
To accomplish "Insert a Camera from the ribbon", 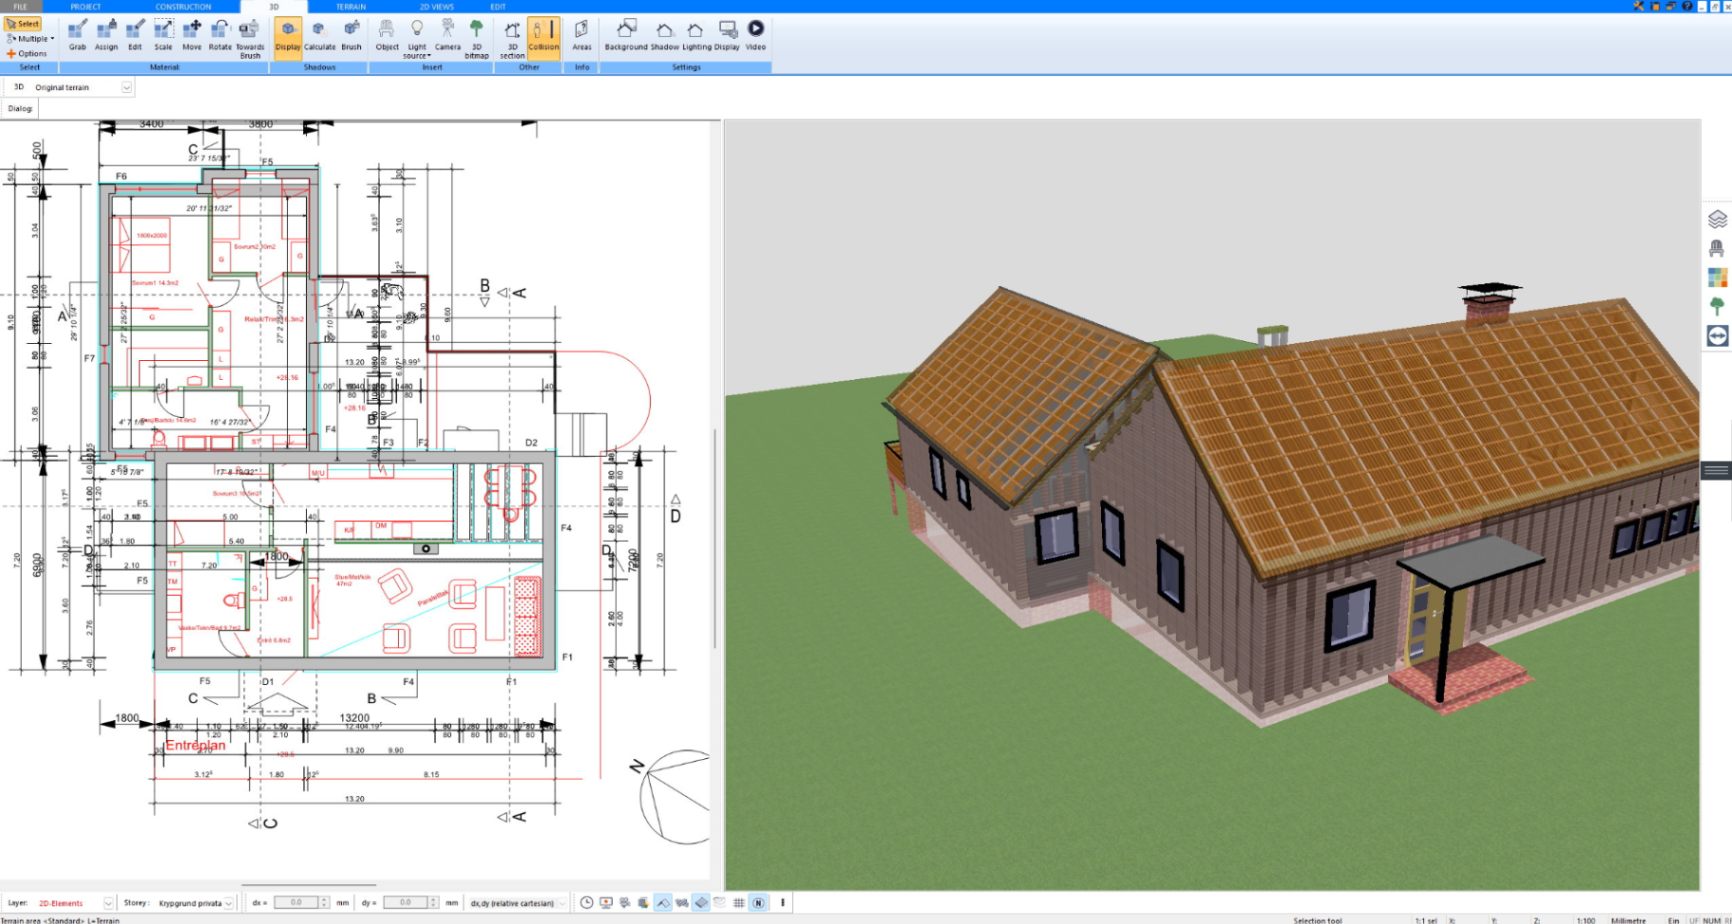I will pyautogui.click(x=448, y=35).
